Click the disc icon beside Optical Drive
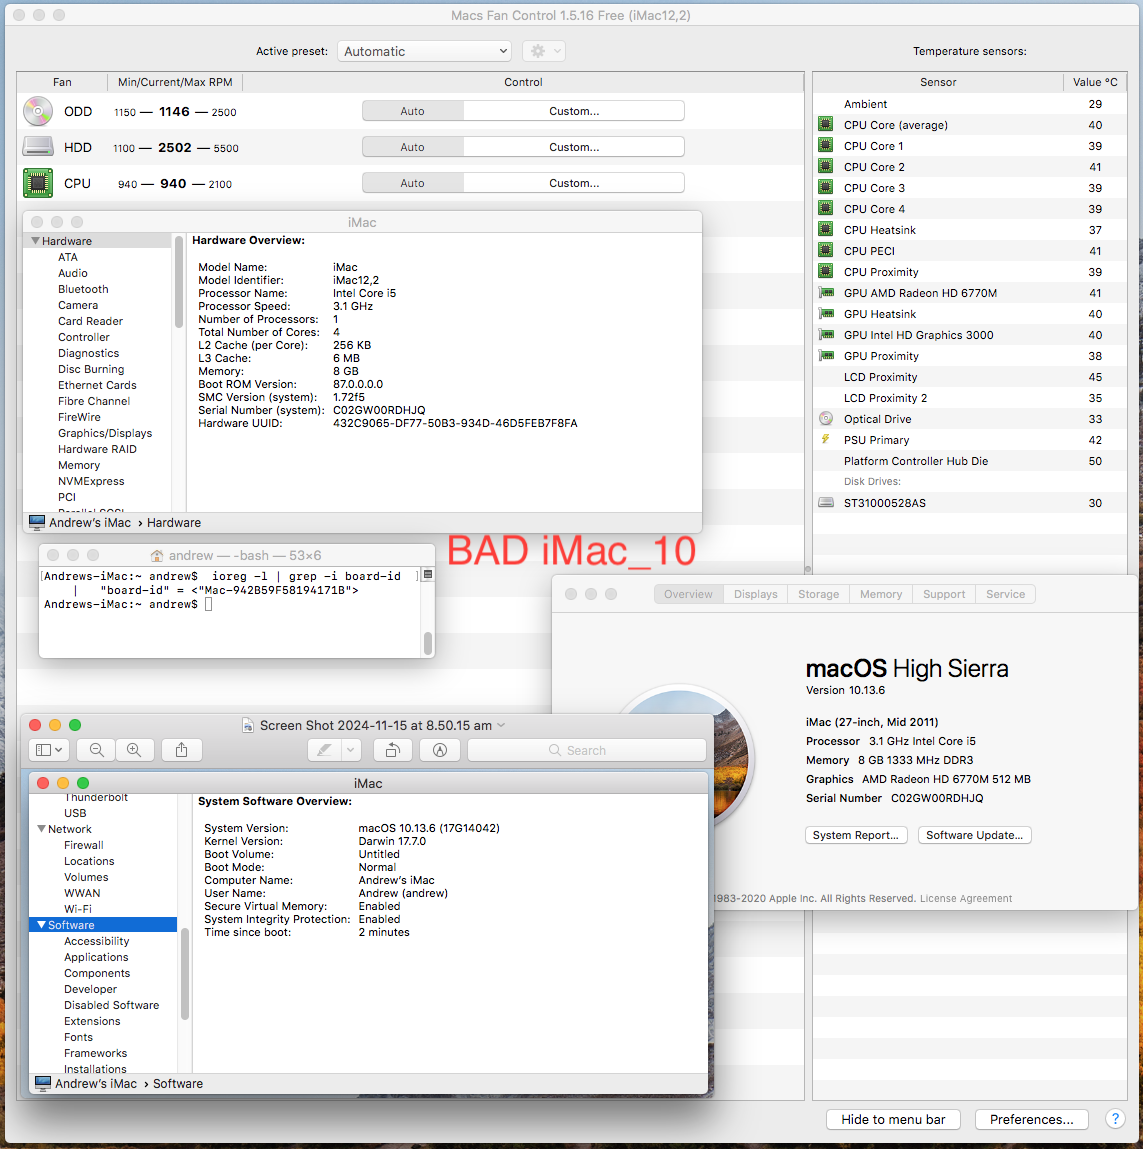The height and width of the screenshot is (1149, 1143). [x=826, y=418]
